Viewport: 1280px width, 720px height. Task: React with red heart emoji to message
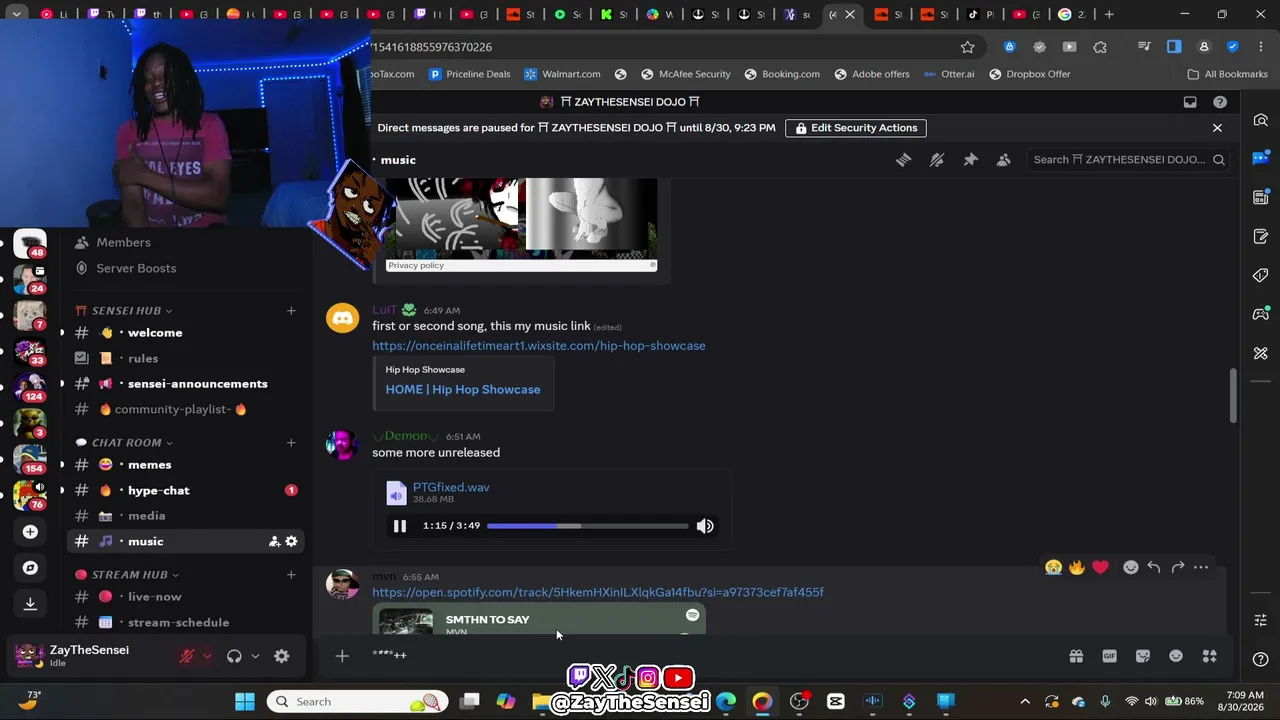(x=1101, y=567)
